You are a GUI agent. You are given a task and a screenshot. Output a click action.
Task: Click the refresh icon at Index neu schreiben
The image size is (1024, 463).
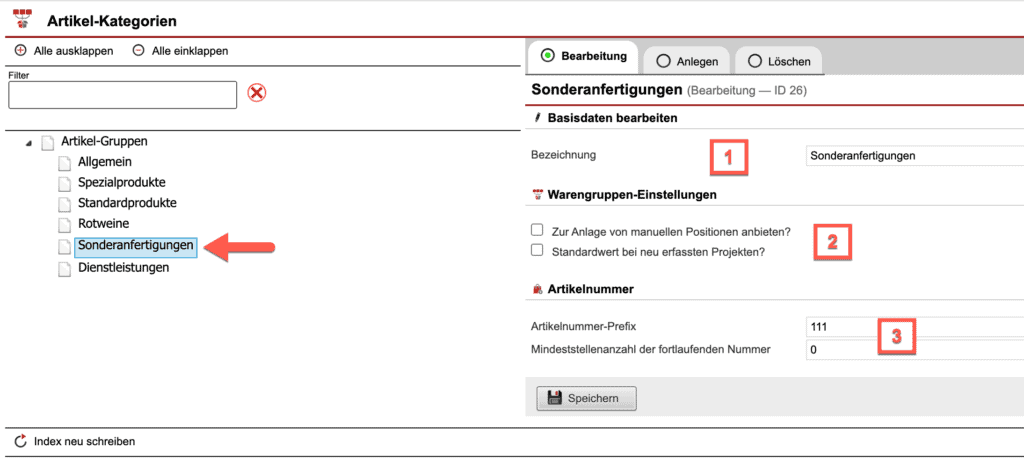point(22,441)
